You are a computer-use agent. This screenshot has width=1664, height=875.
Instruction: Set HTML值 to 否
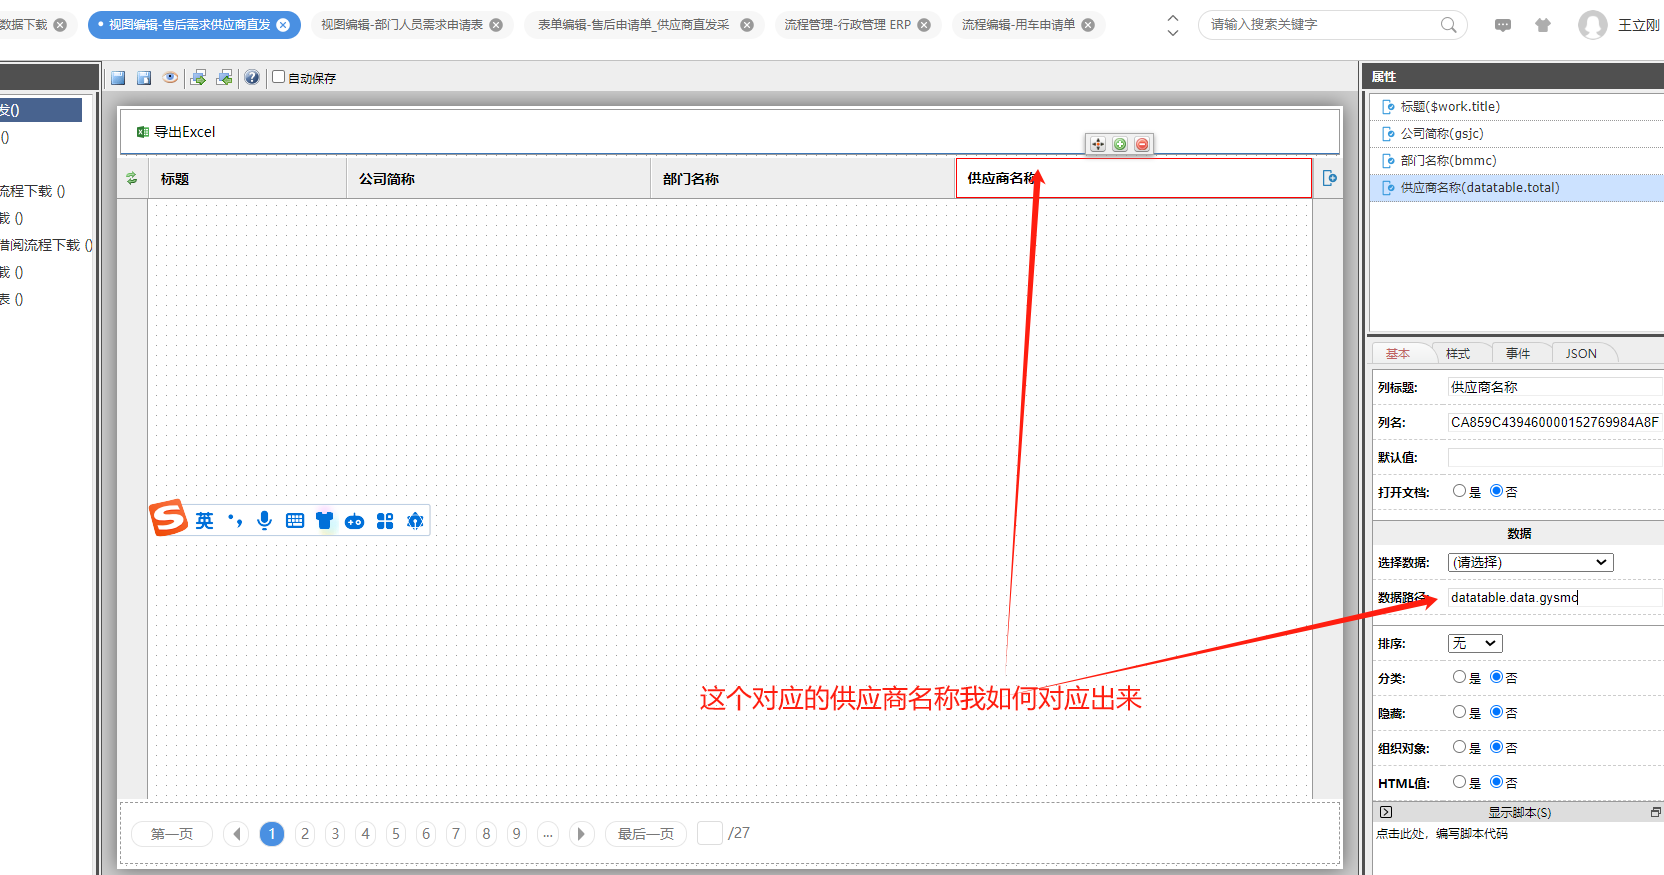pos(1496,782)
